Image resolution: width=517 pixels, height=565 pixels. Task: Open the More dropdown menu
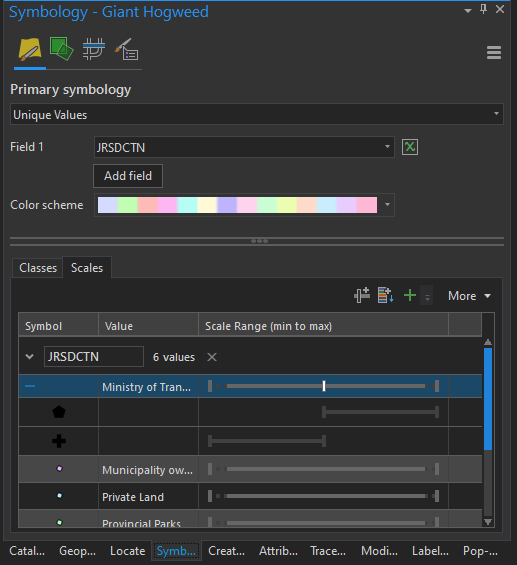tap(469, 296)
